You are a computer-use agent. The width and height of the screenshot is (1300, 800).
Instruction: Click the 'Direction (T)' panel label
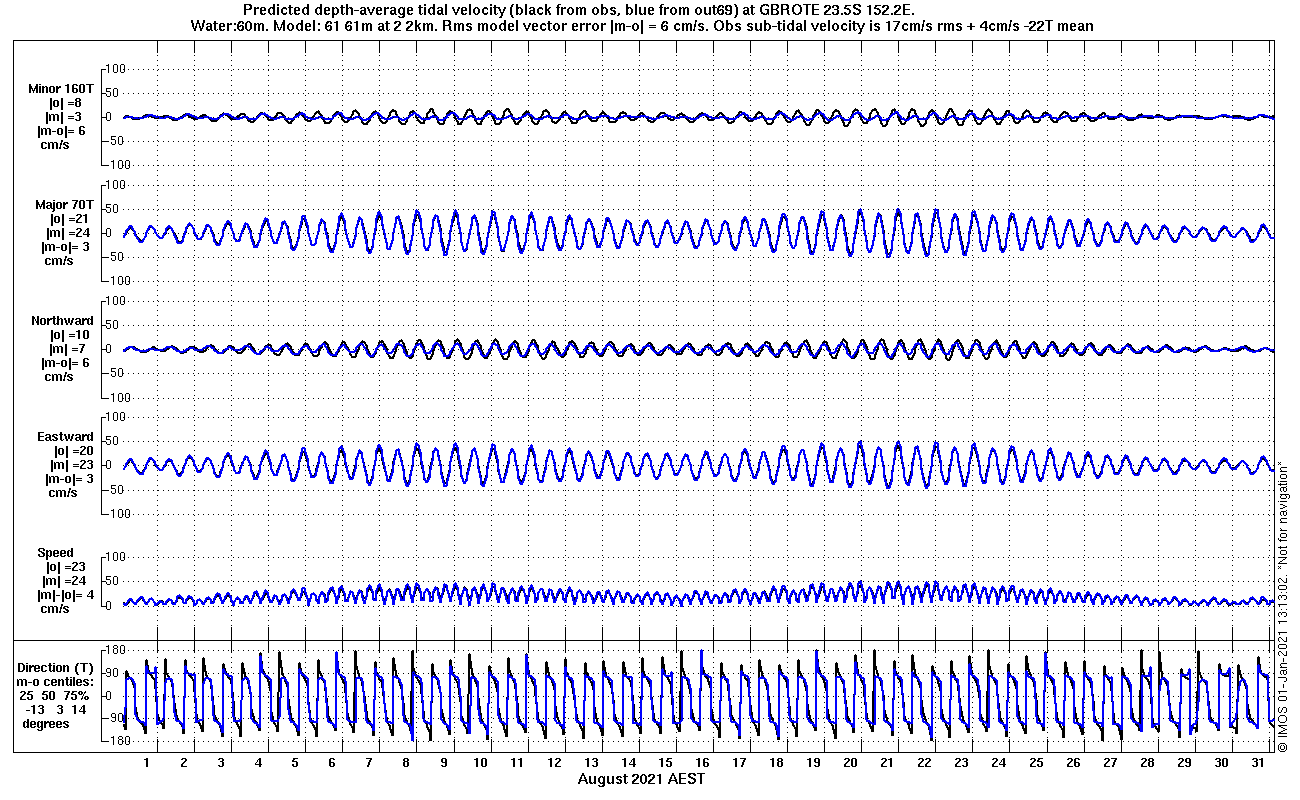click(x=57, y=668)
